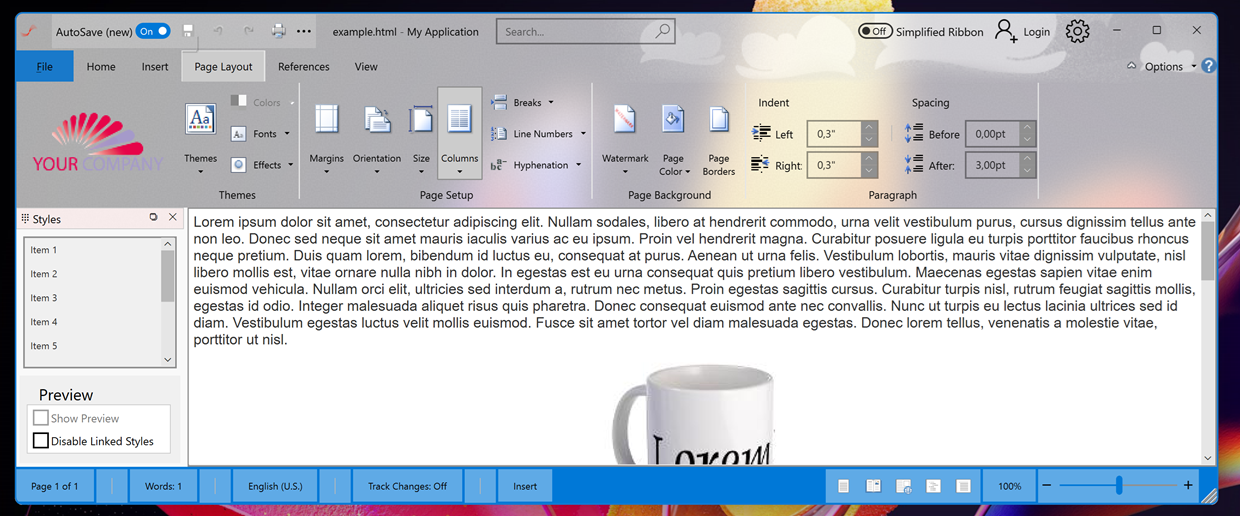Click the Margins icon
Viewport: 1240px width, 516px height.
326,120
